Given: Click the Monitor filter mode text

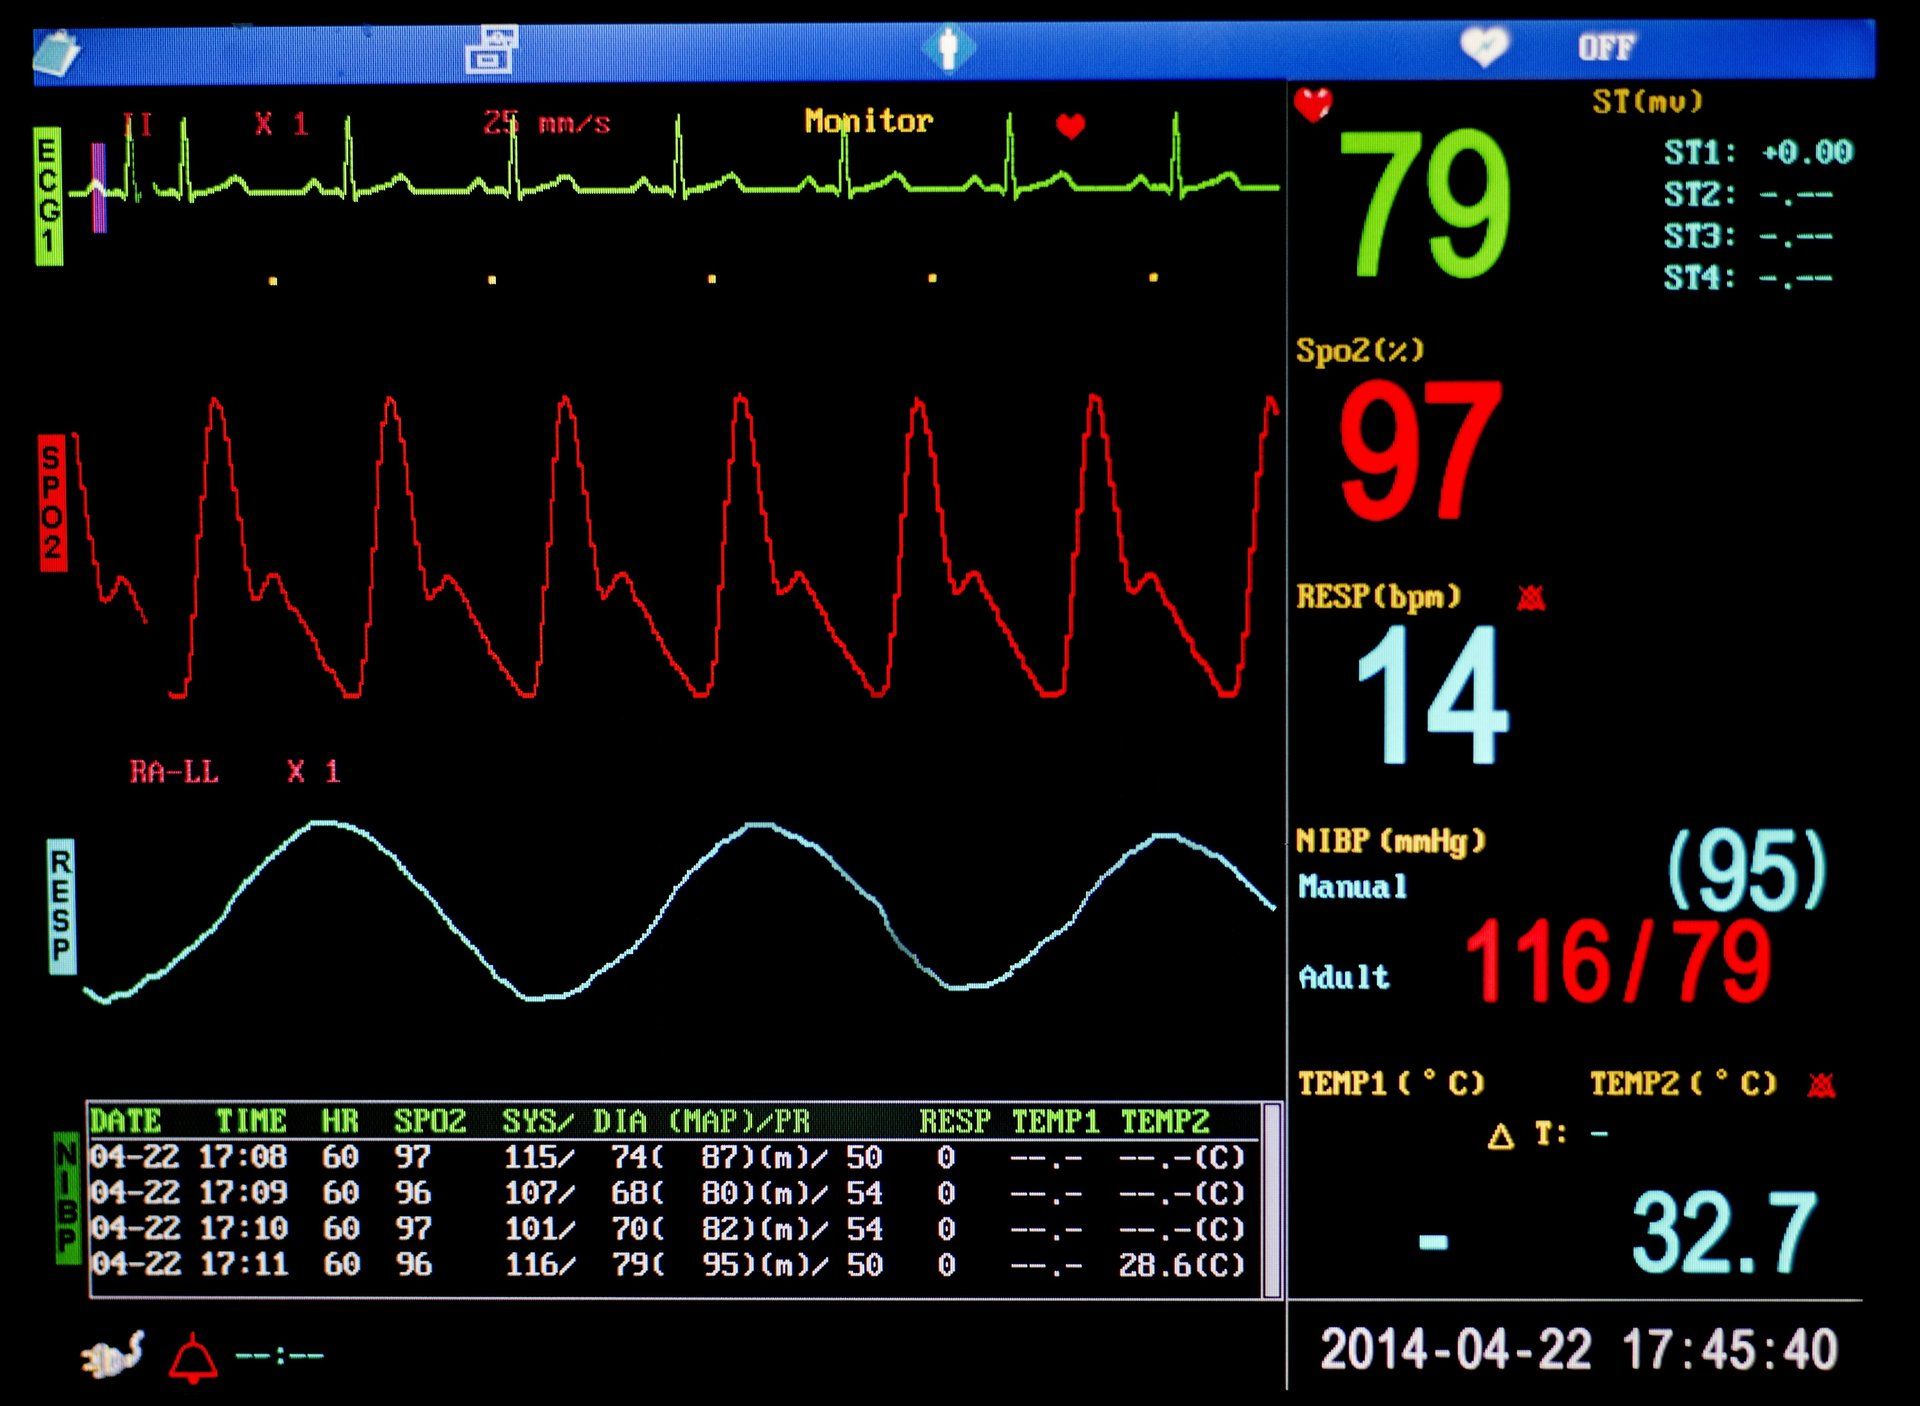Looking at the screenshot, I should (x=868, y=121).
